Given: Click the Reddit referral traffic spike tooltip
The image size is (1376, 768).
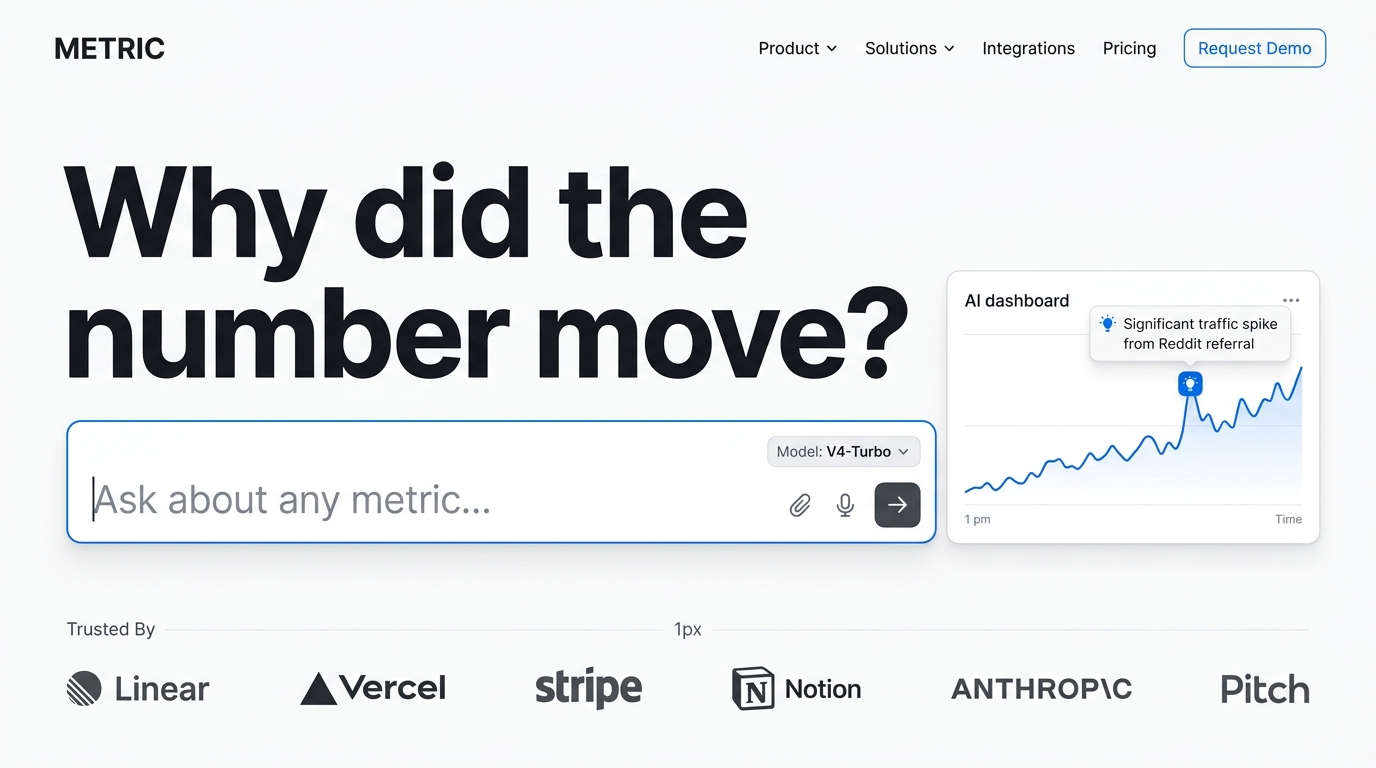Looking at the screenshot, I should (1190, 334).
